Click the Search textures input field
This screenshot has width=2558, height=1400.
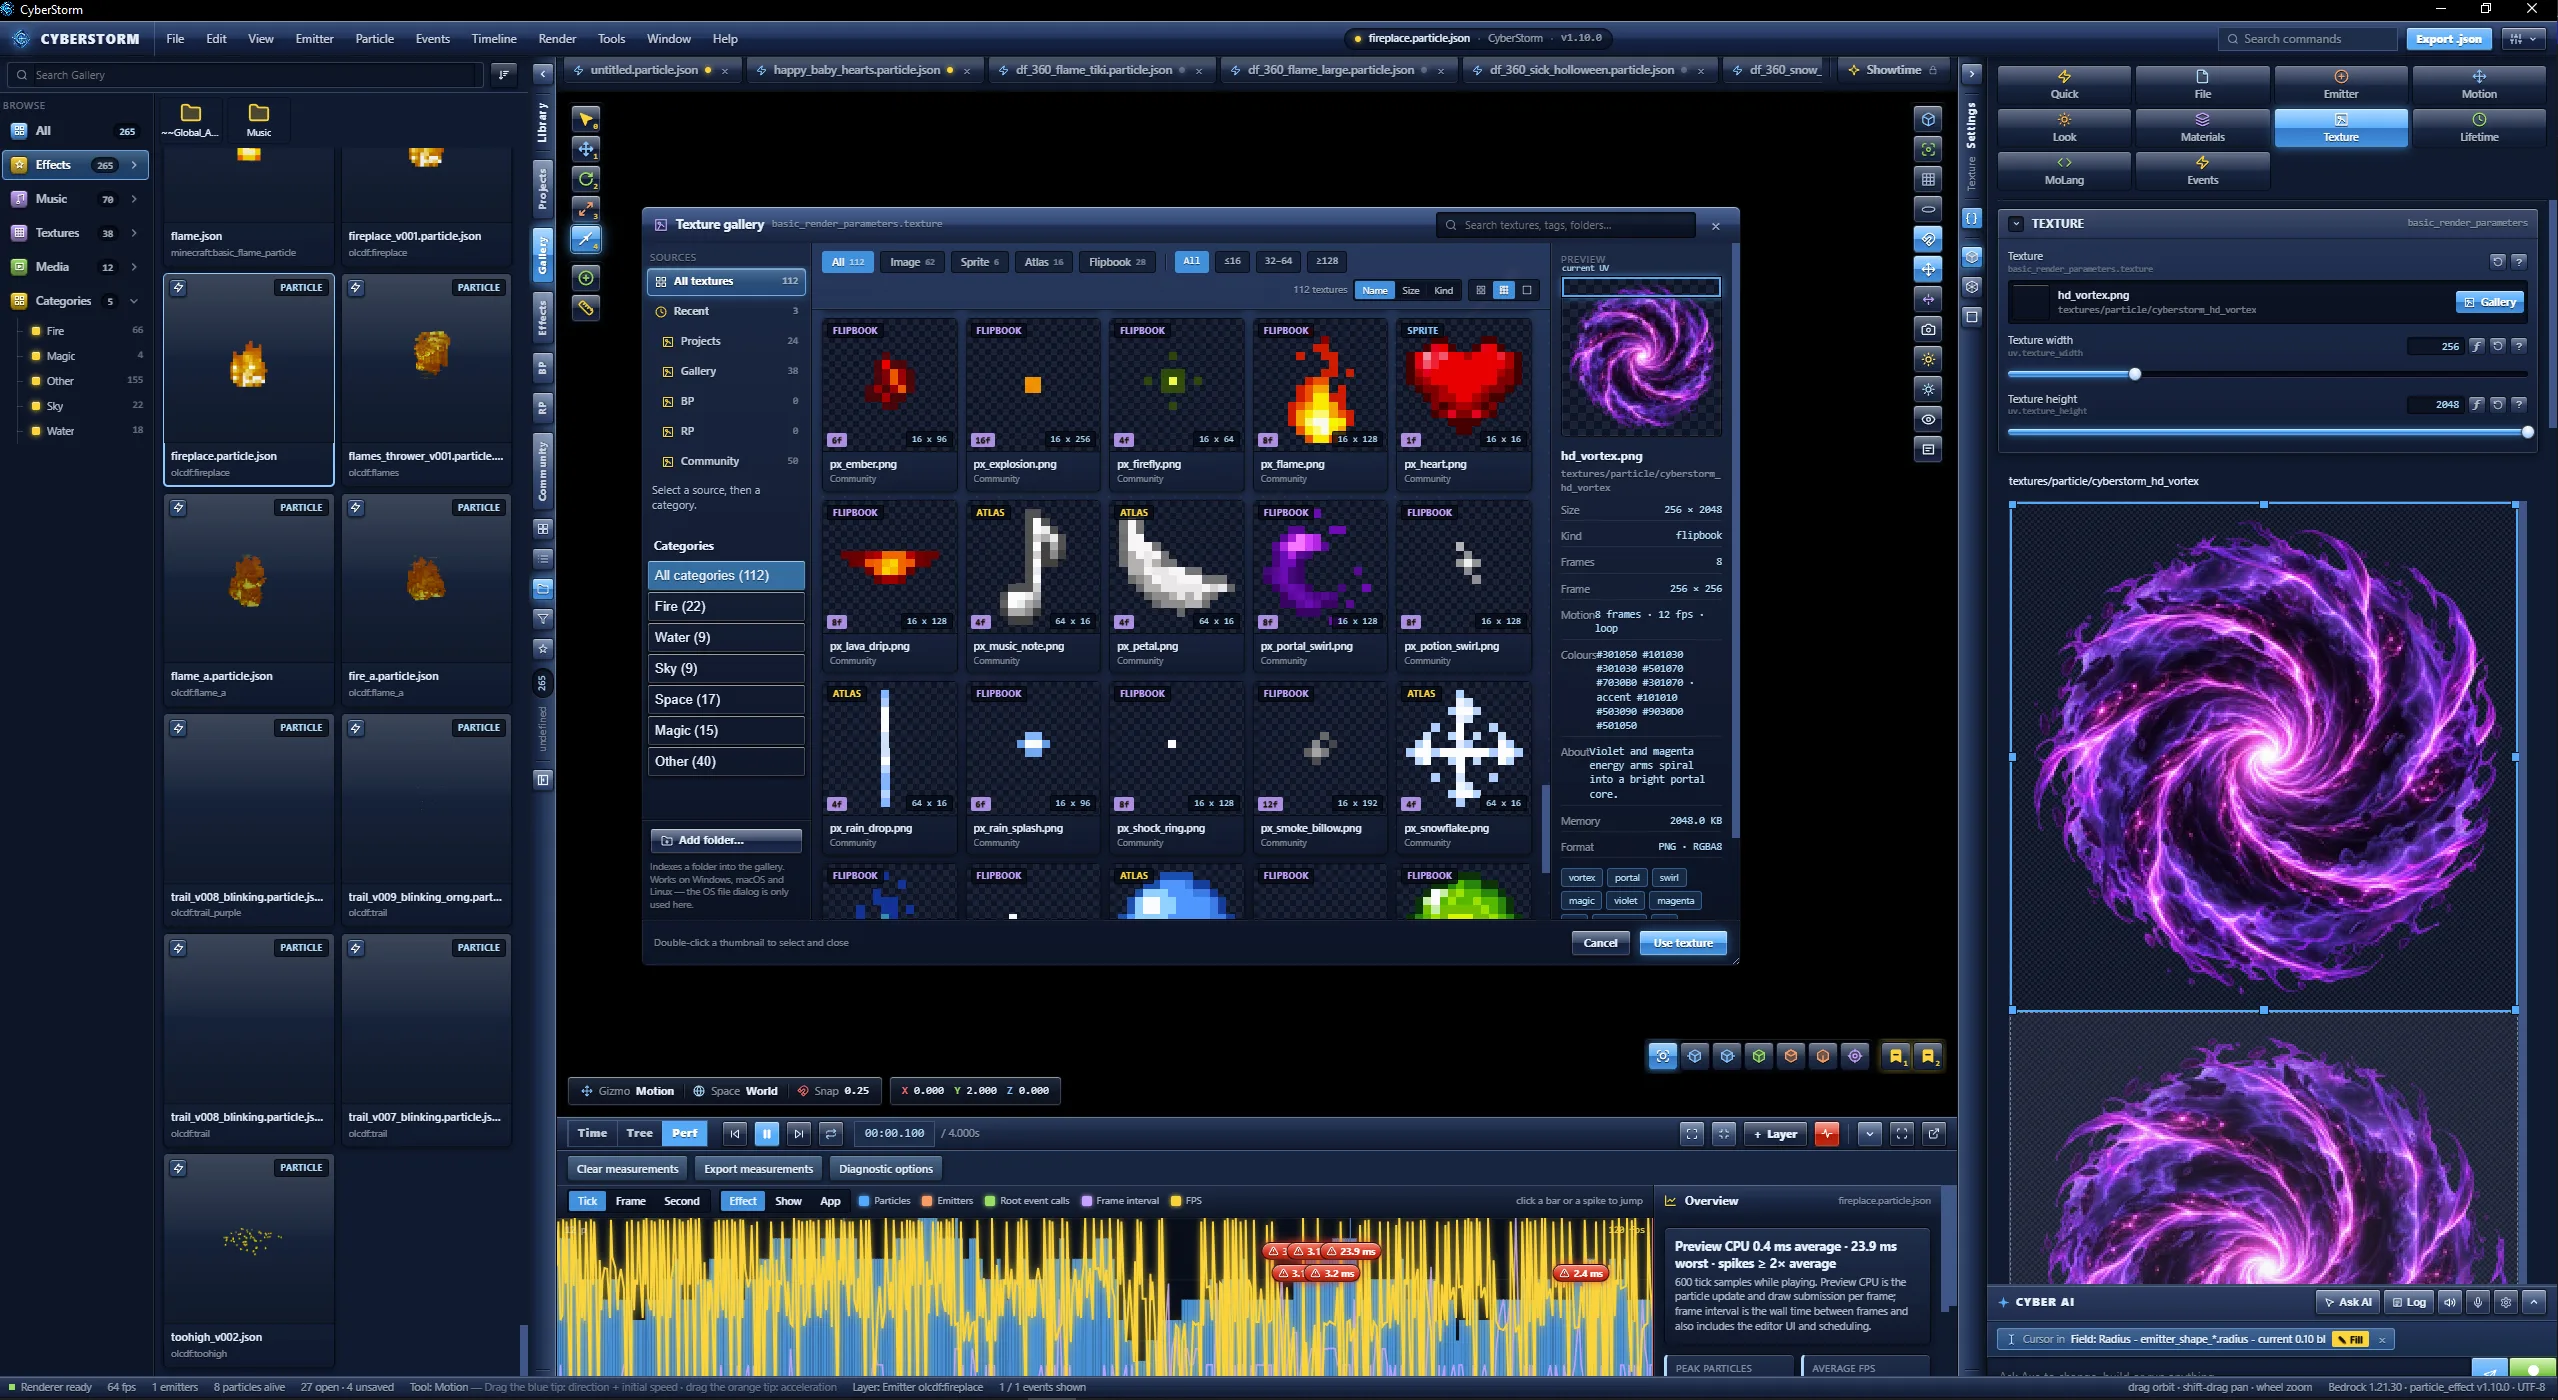pyautogui.click(x=1566, y=225)
